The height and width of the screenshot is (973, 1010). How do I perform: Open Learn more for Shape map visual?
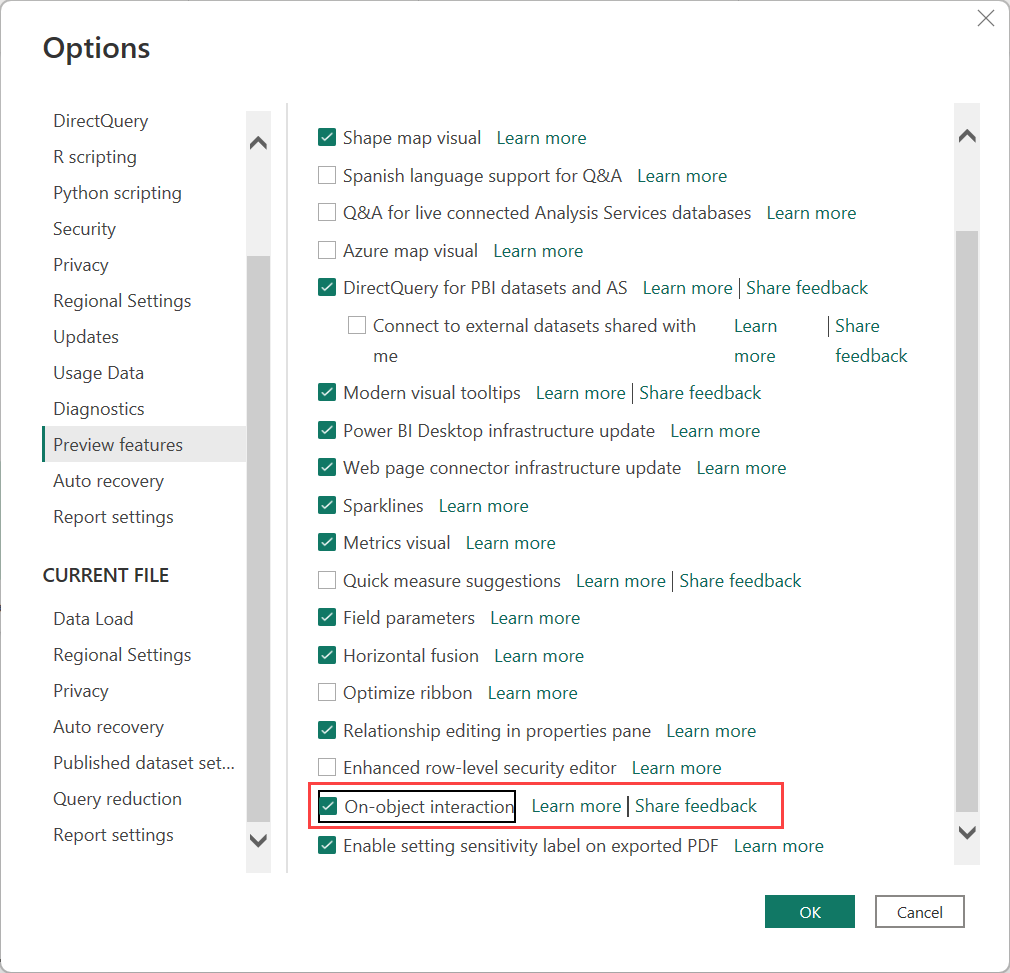tap(541, 138)
